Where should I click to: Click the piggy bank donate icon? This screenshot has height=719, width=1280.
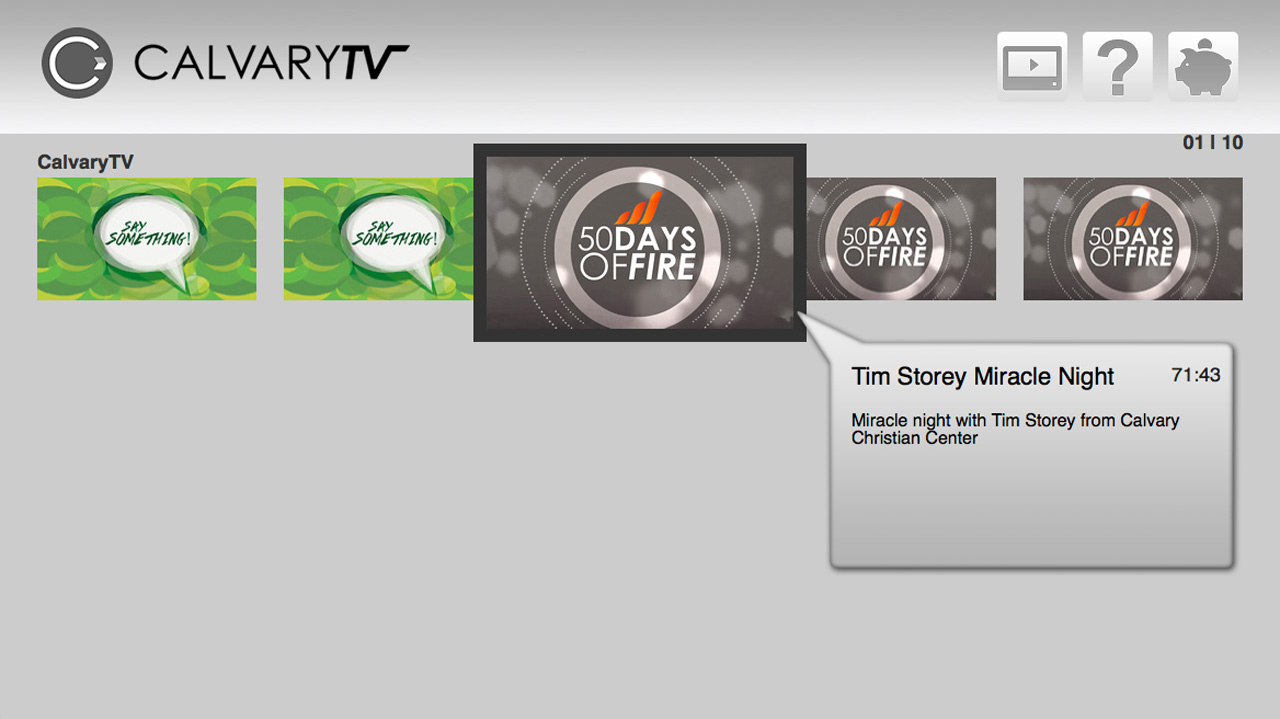(1203, 66)
